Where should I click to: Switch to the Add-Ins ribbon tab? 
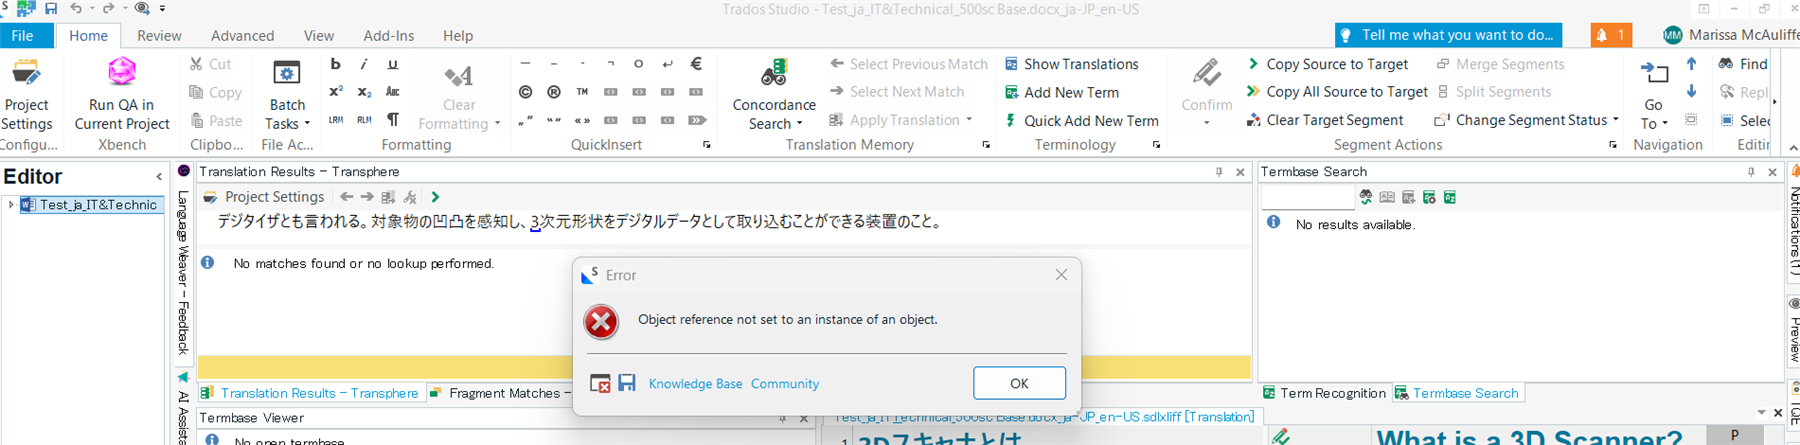pos(388,35)
